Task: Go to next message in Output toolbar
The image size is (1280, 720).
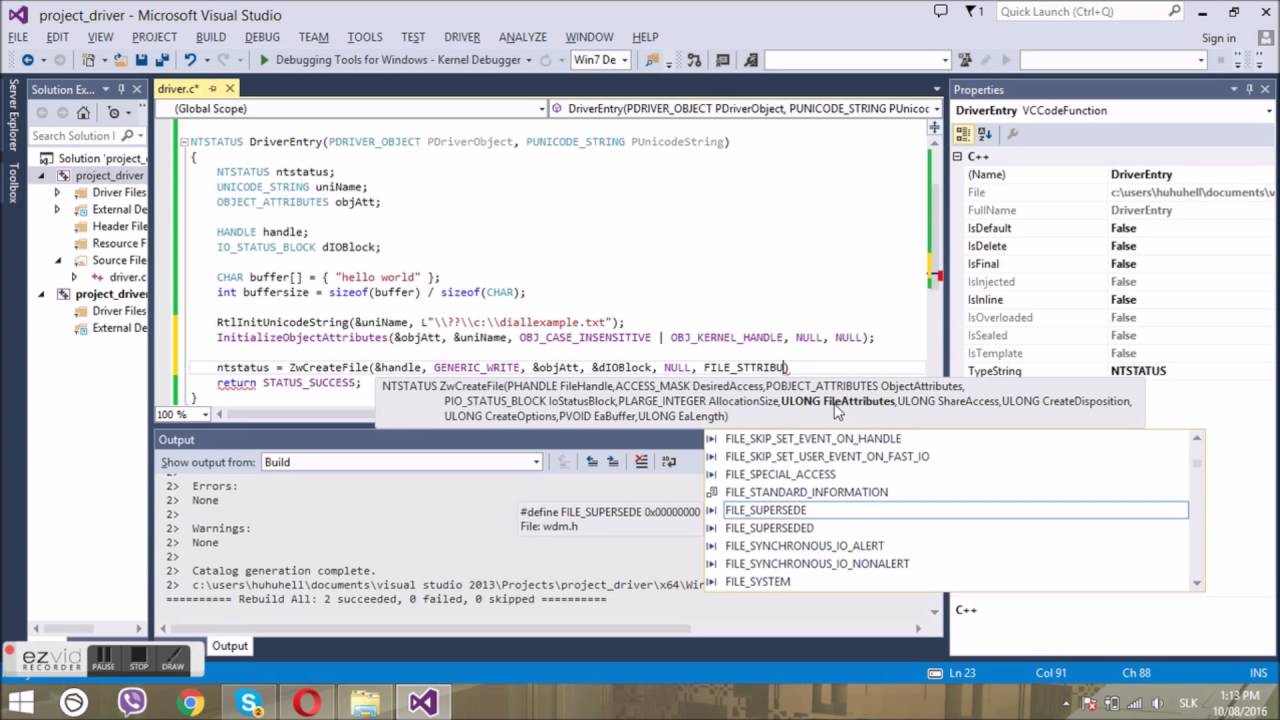Action: pos(613,462)
